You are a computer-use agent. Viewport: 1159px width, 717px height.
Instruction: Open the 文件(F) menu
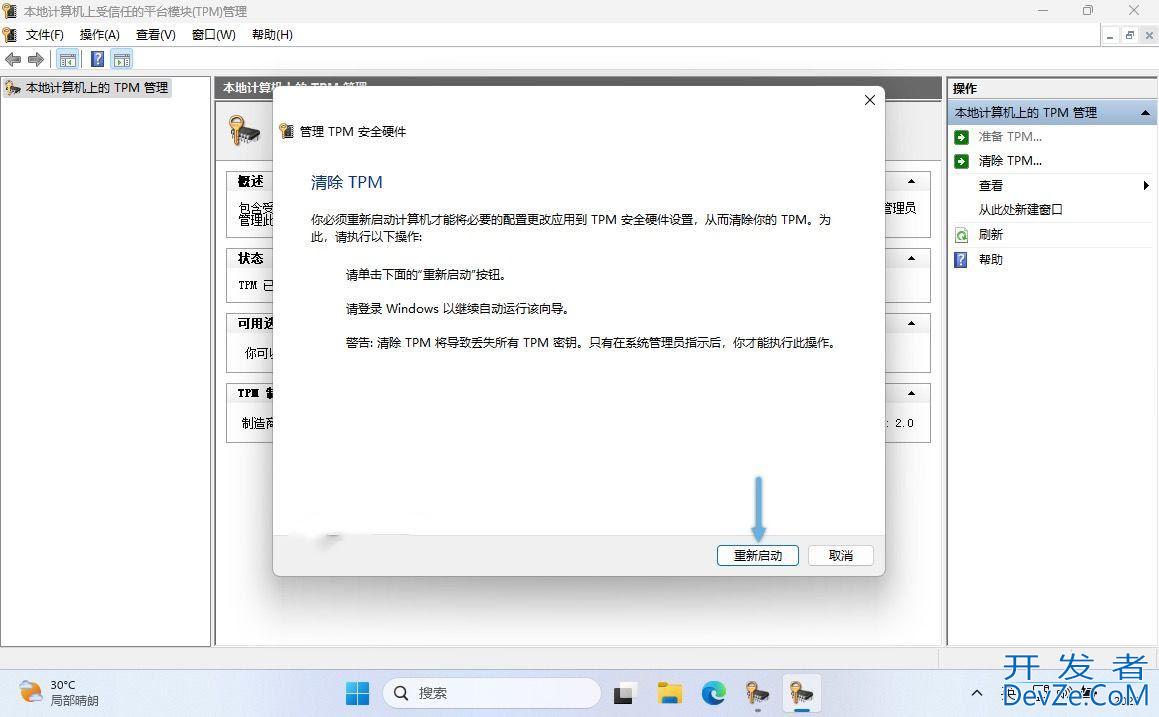[44, 35]
